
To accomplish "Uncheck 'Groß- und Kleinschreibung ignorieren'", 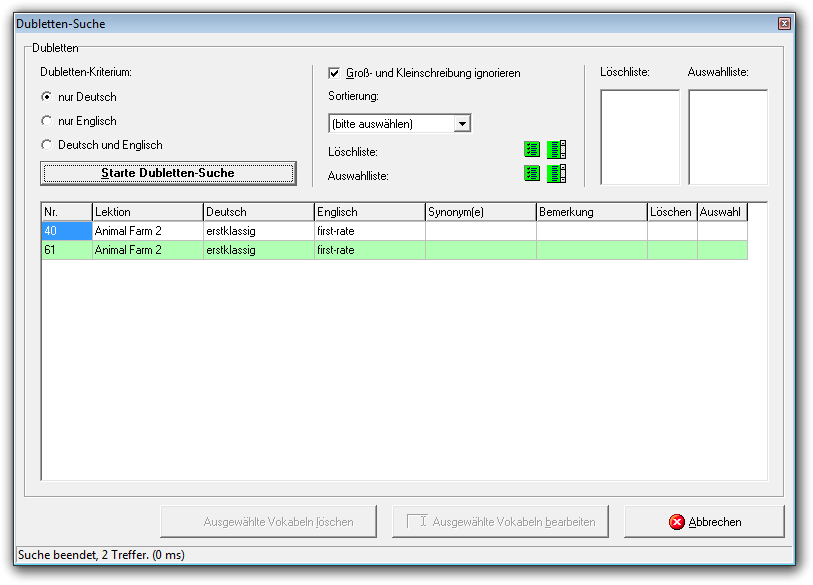I will 335,73.
